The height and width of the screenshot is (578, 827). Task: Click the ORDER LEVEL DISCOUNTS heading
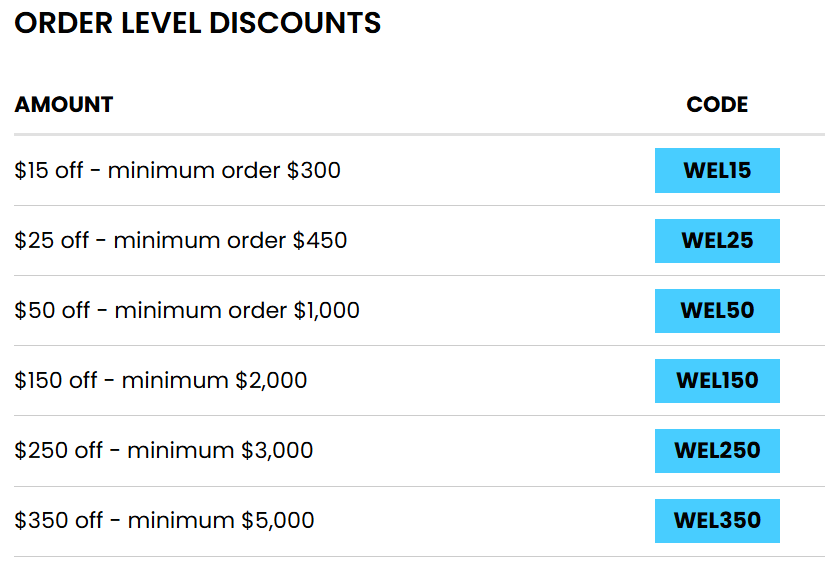(x=198, y=23)
